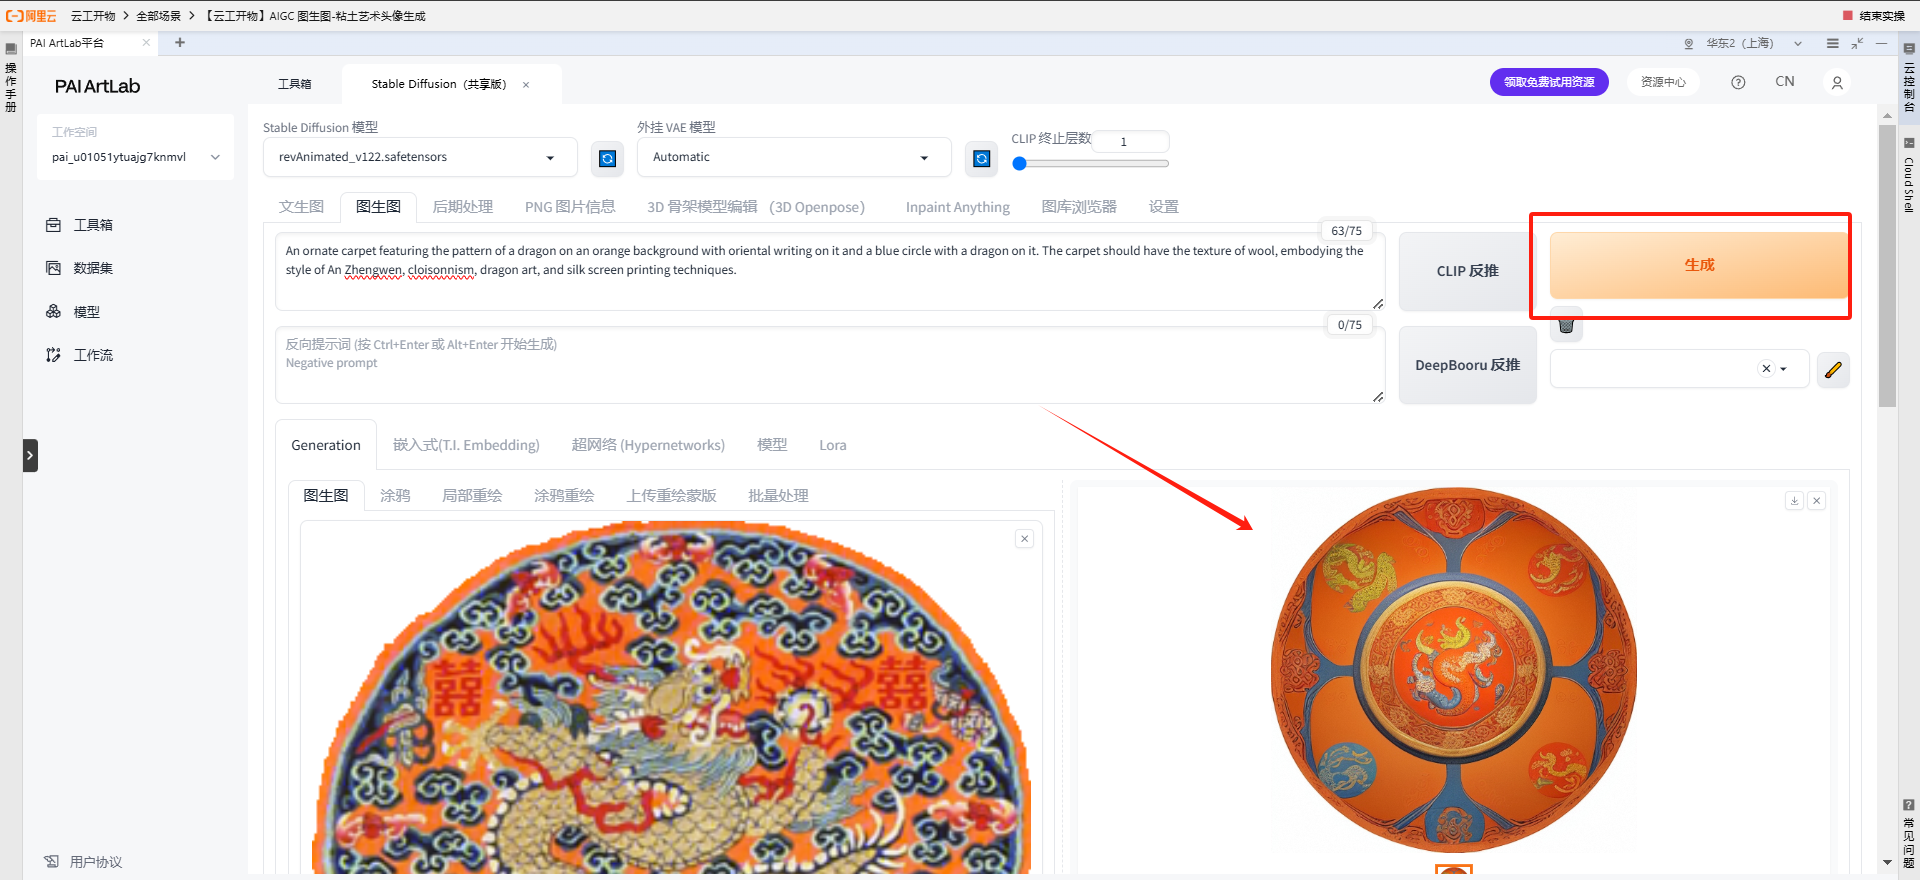This screenshot has width=1920, height=880.
Task: Open the 超网络 (Hypernetworks) tab
Action: coord(648,445)
